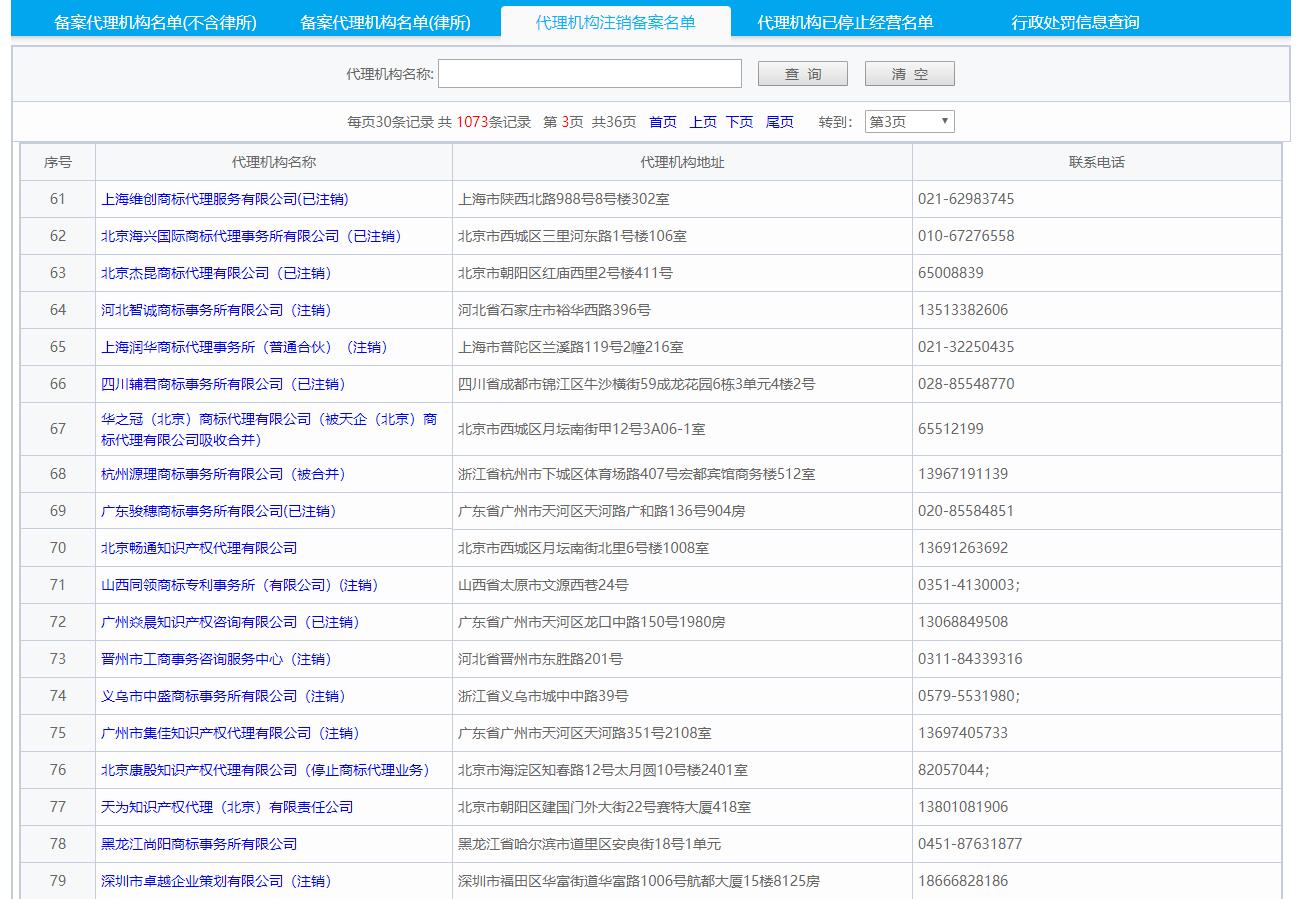Select phone number 13513382606
Screen dimensions: 1303x899
[963, 310]
